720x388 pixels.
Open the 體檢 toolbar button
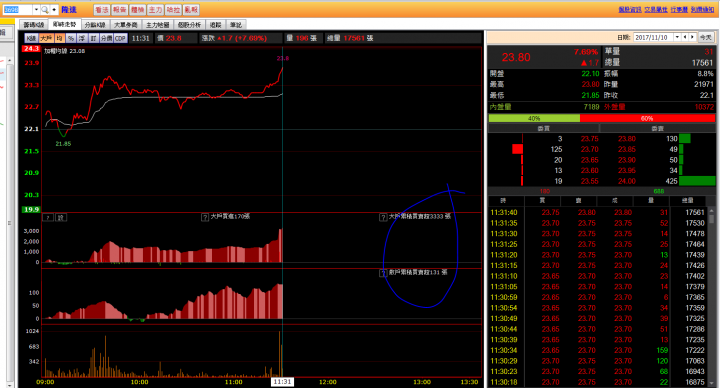[x=137, y=10]
